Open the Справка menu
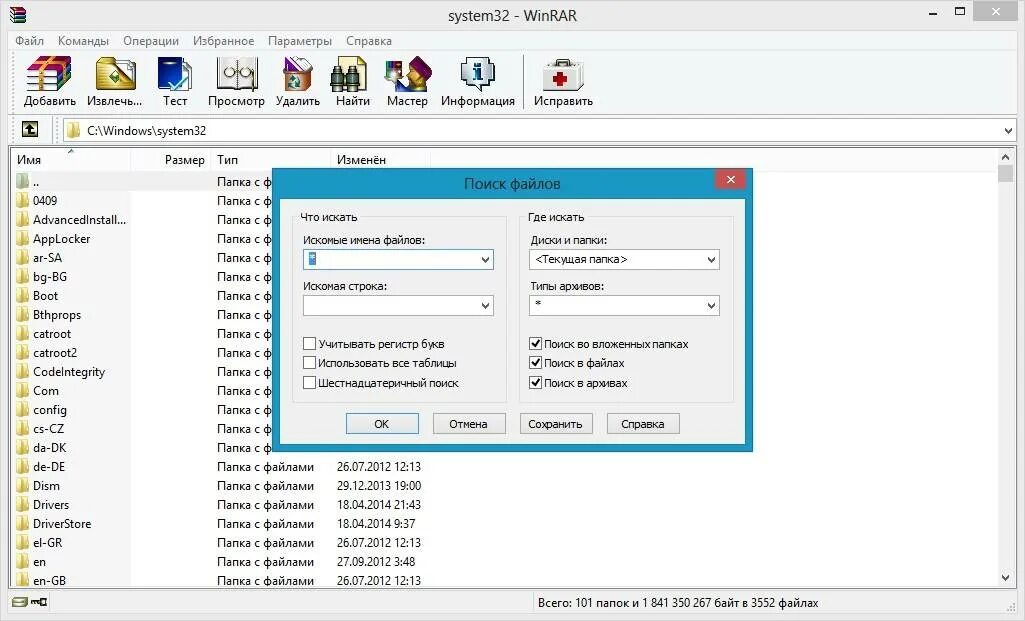 coord(369,41)
